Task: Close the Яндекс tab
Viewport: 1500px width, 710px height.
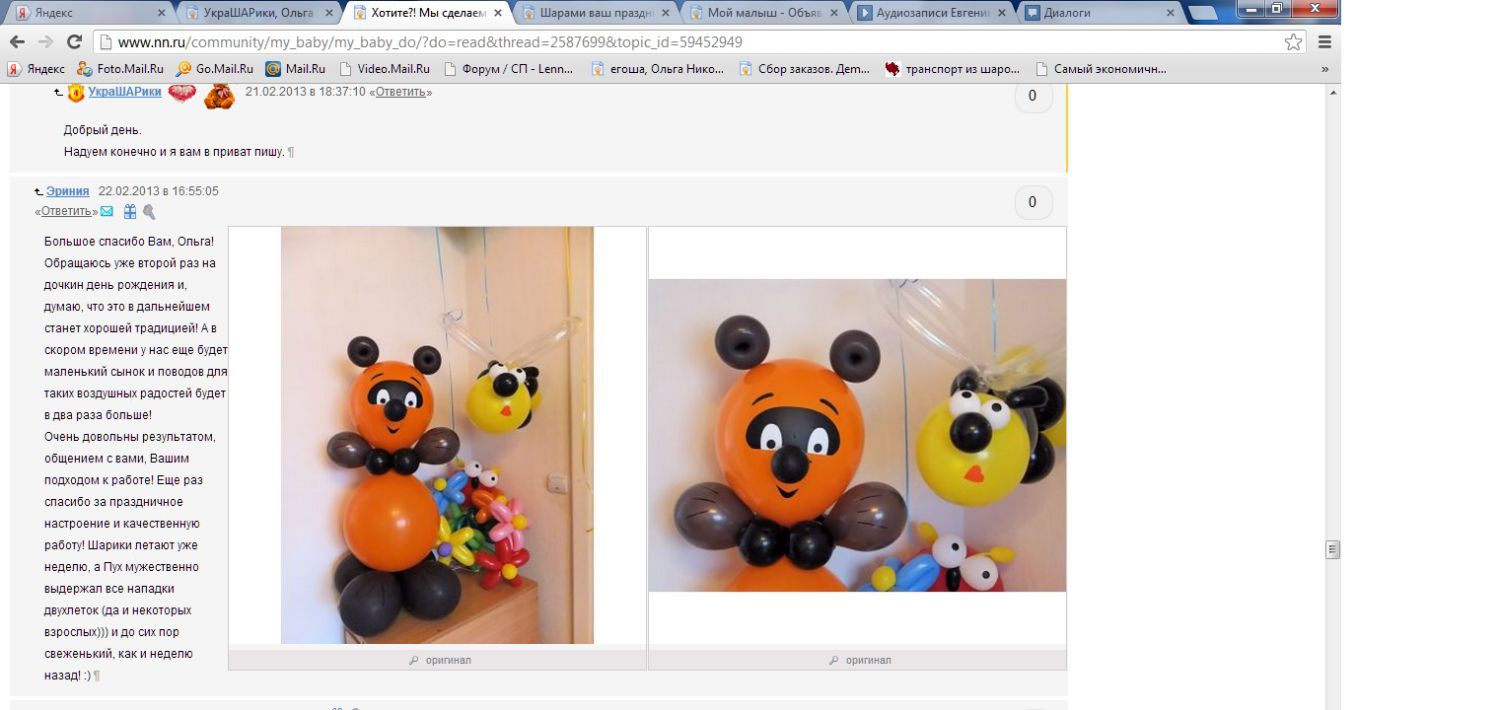Action: tap(162, 13)
